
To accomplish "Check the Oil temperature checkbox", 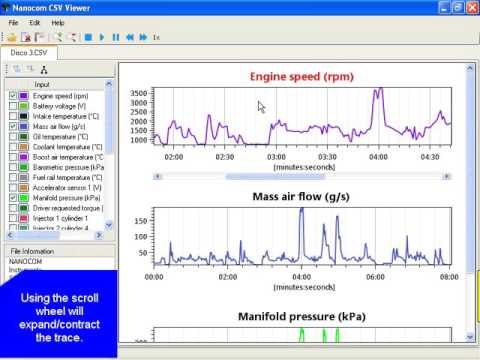I will [x=13, y=137].
